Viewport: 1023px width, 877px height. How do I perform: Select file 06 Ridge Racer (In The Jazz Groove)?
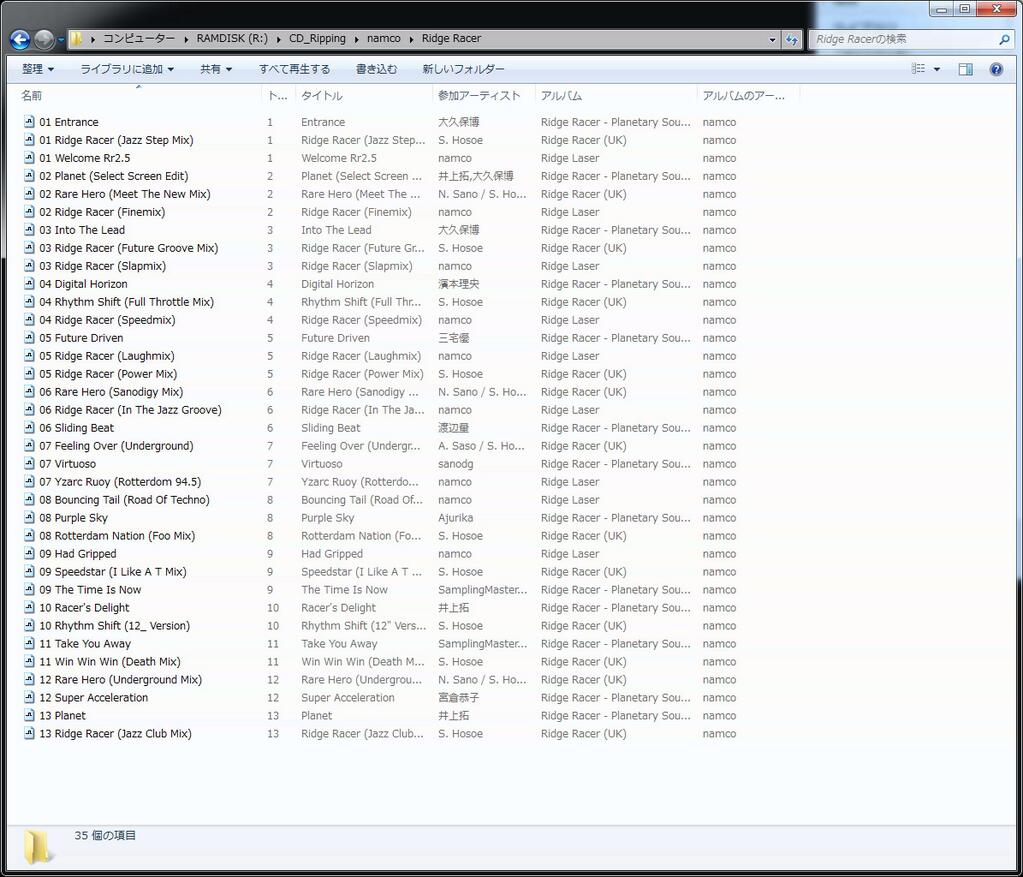coord(130,410)
